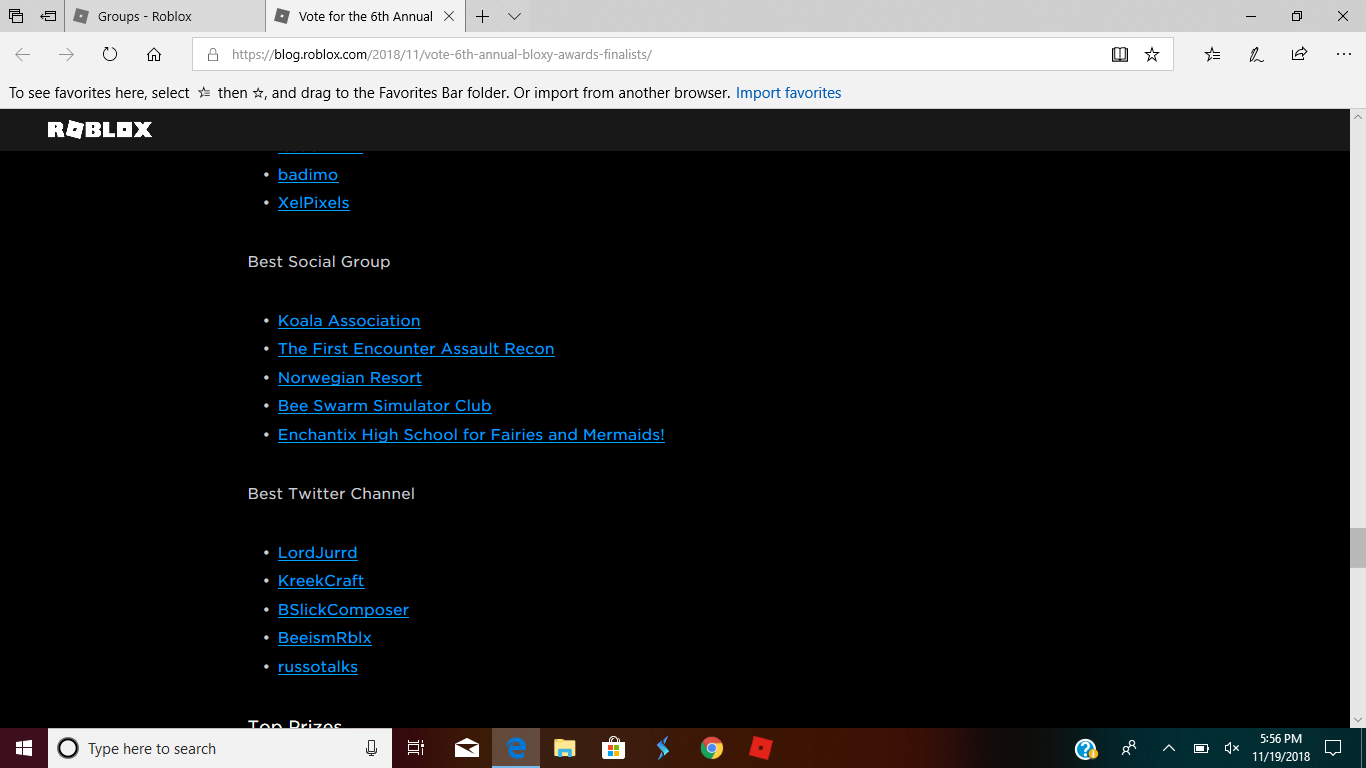Image resolution: width=1366 pixels, height=768 pixels.
Task: Open the Norwegian Resort link
Action: pyautogui.click(x=350, y=378)
